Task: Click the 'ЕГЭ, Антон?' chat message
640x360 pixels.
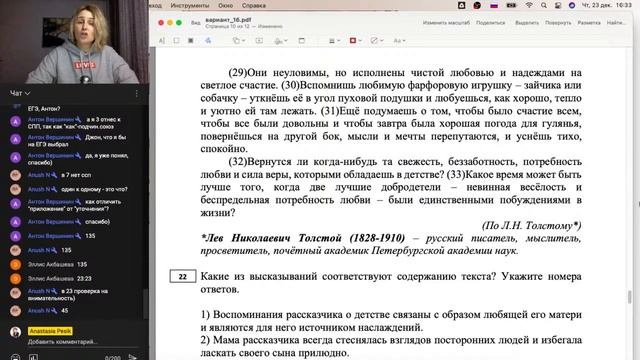Action: coord(44,109)
